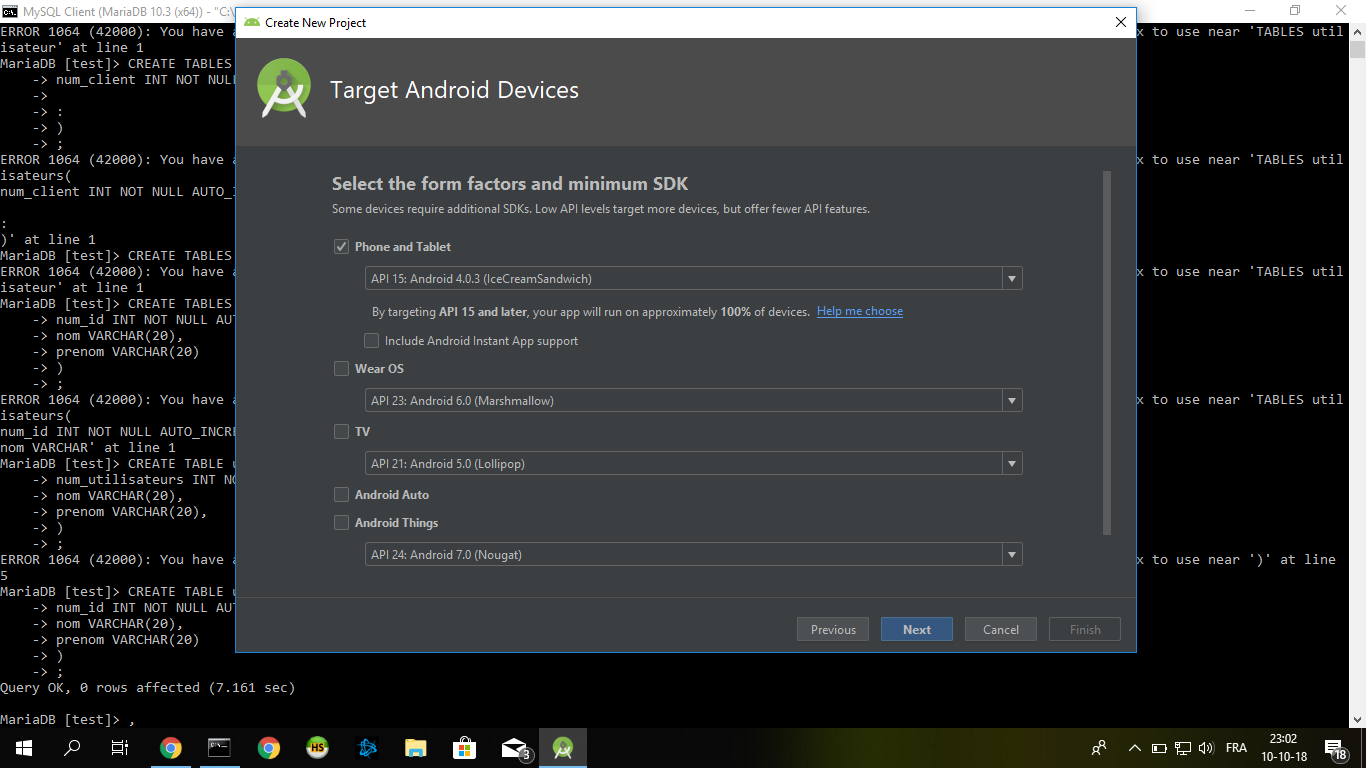Switch to the first Chrome taskbar icon
Viewport: 1366px width, 768px height.
tap(171, 748)
